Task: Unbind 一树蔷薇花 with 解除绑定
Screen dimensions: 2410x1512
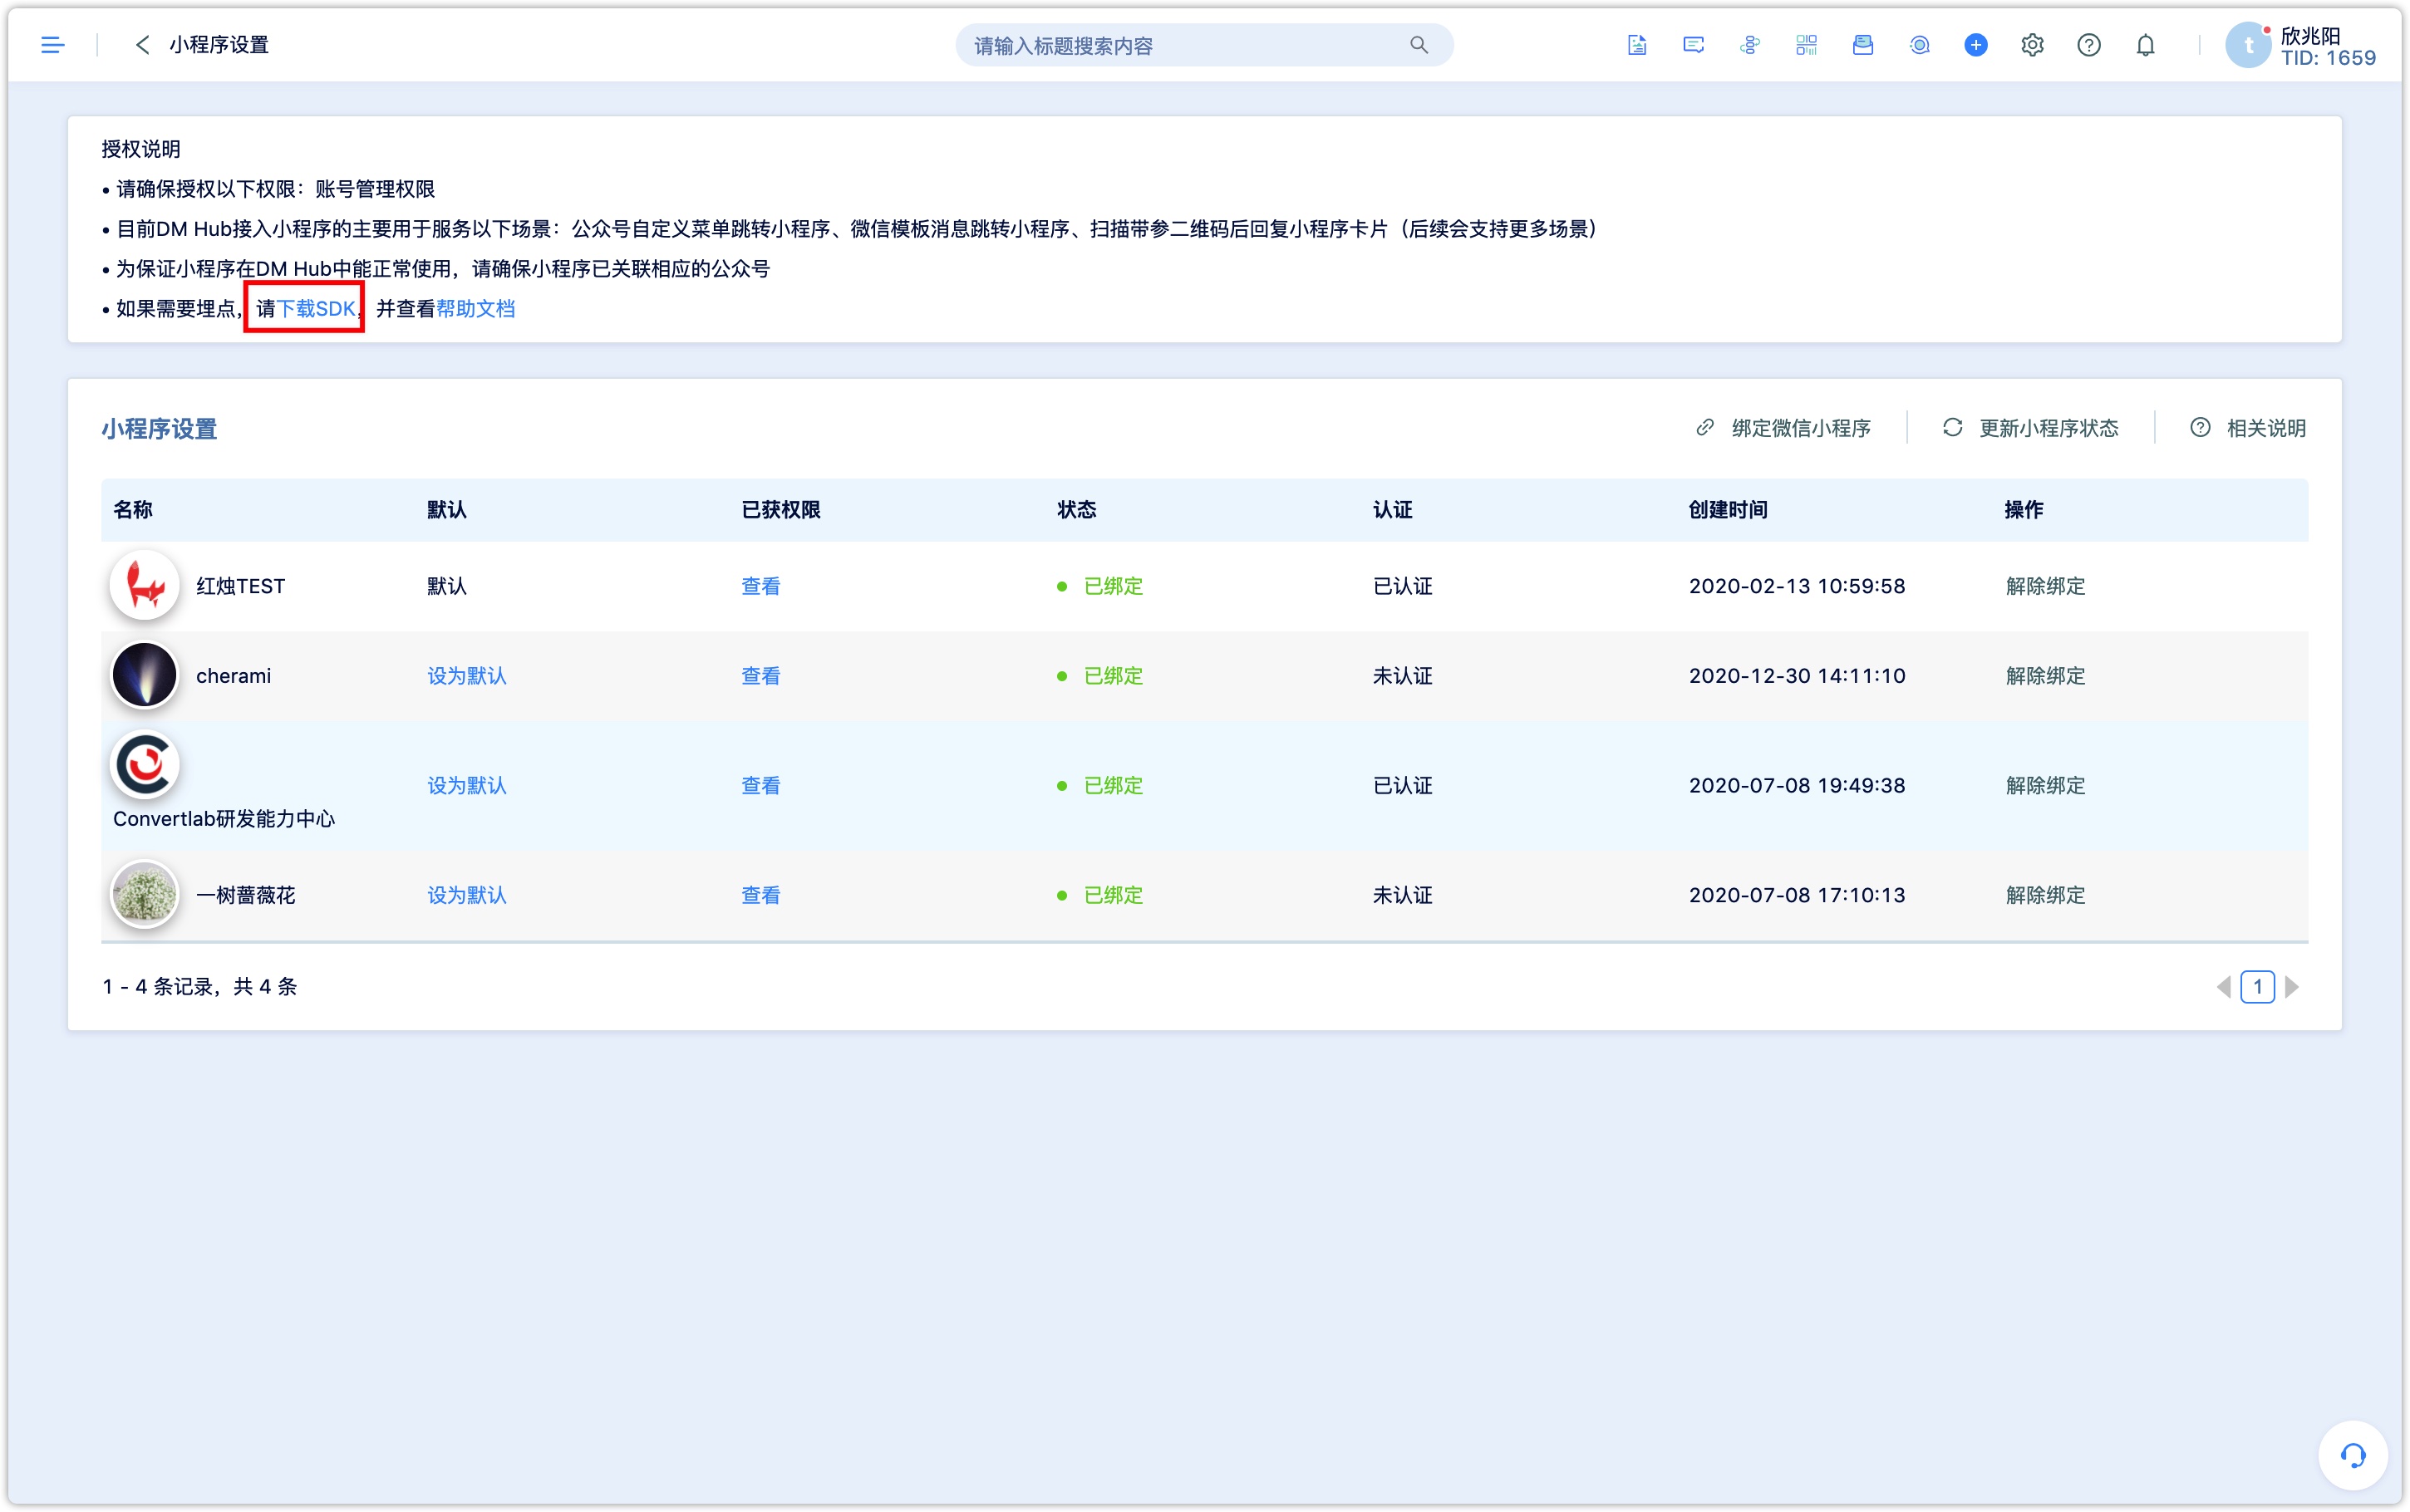Action: [2045, 895]
